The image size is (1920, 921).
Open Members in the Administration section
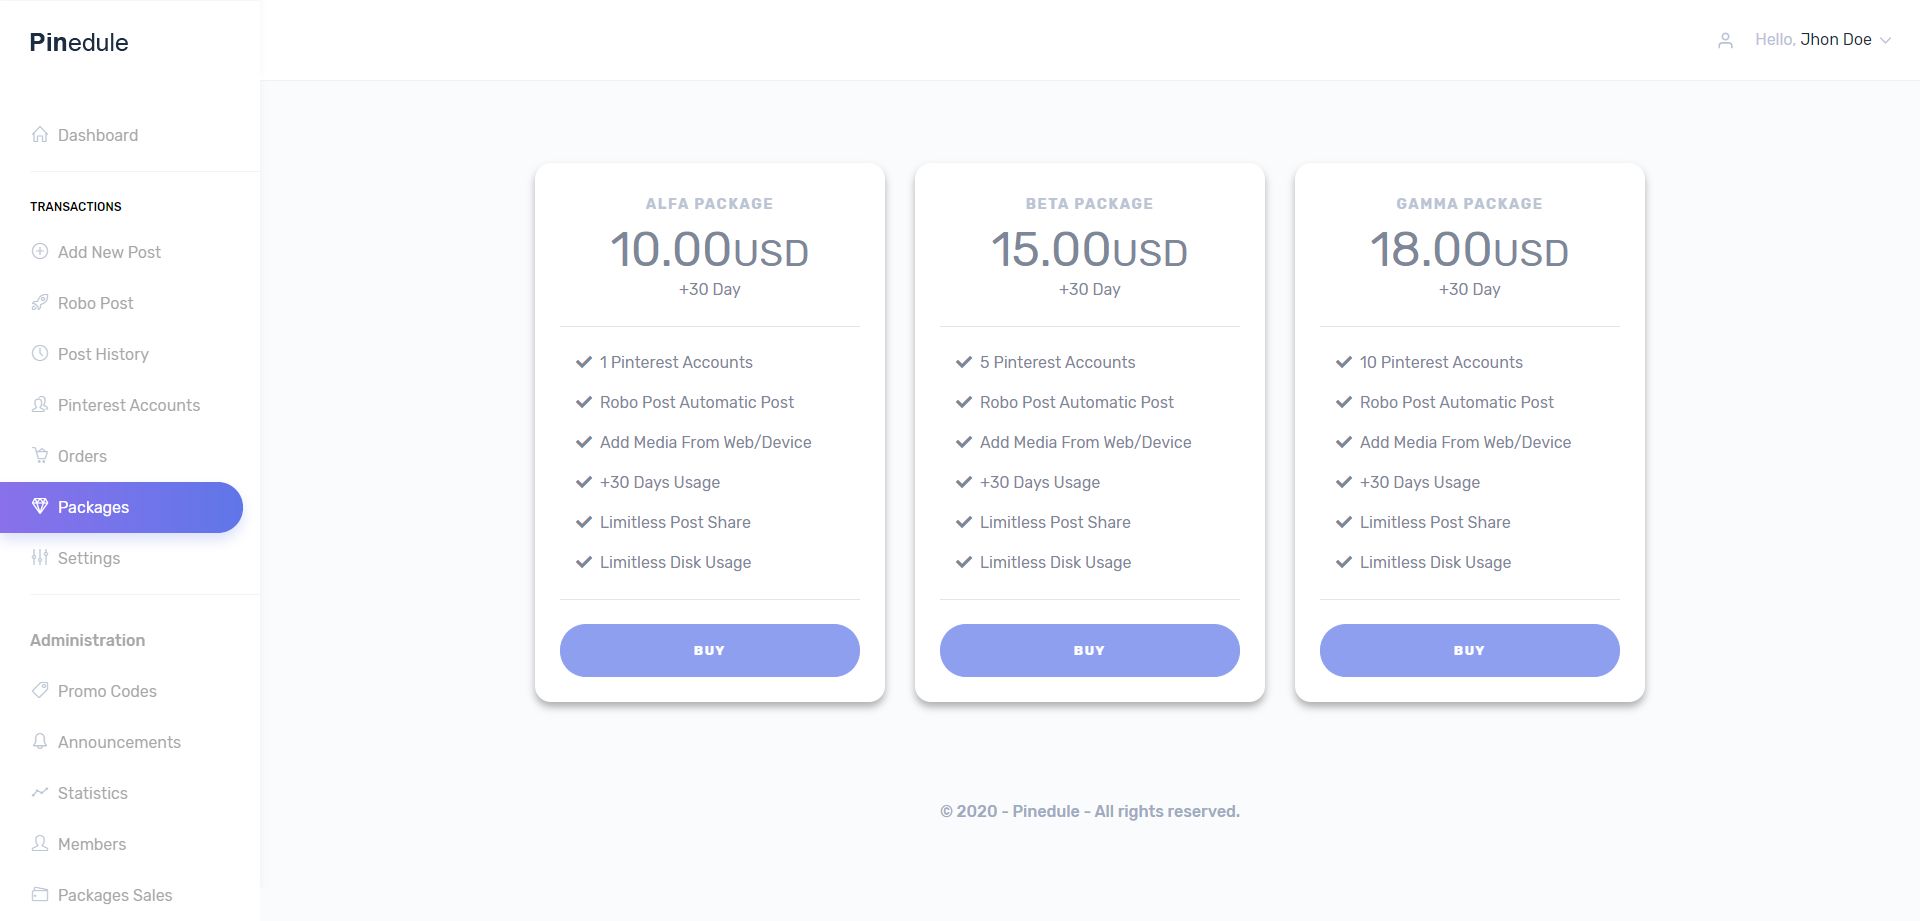point(91,844)
